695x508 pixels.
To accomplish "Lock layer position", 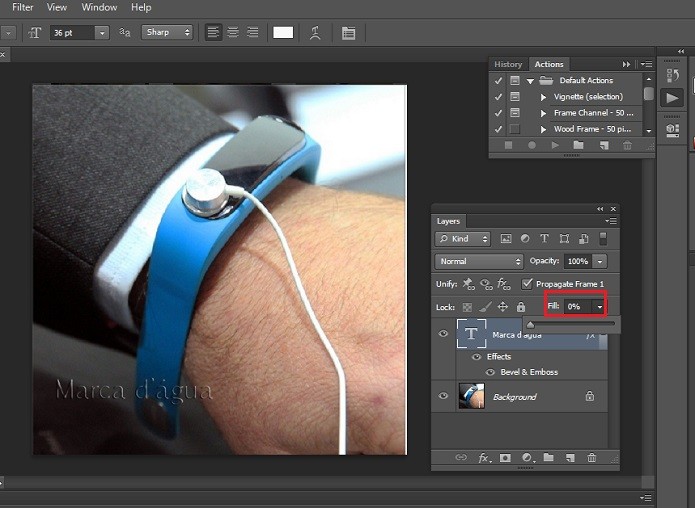I will [503, 307].
